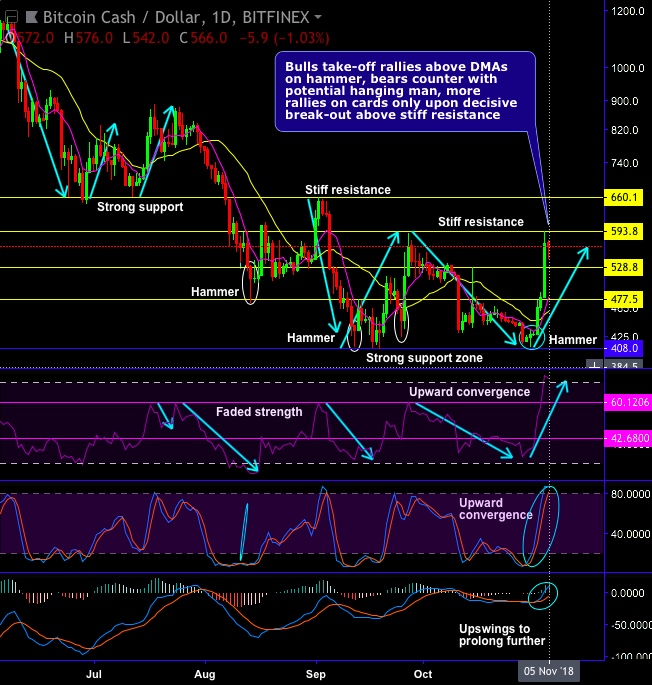Click the Oct label on the time axis
Image resolution: width=652 pixels, height=685 pixels.
423,674
